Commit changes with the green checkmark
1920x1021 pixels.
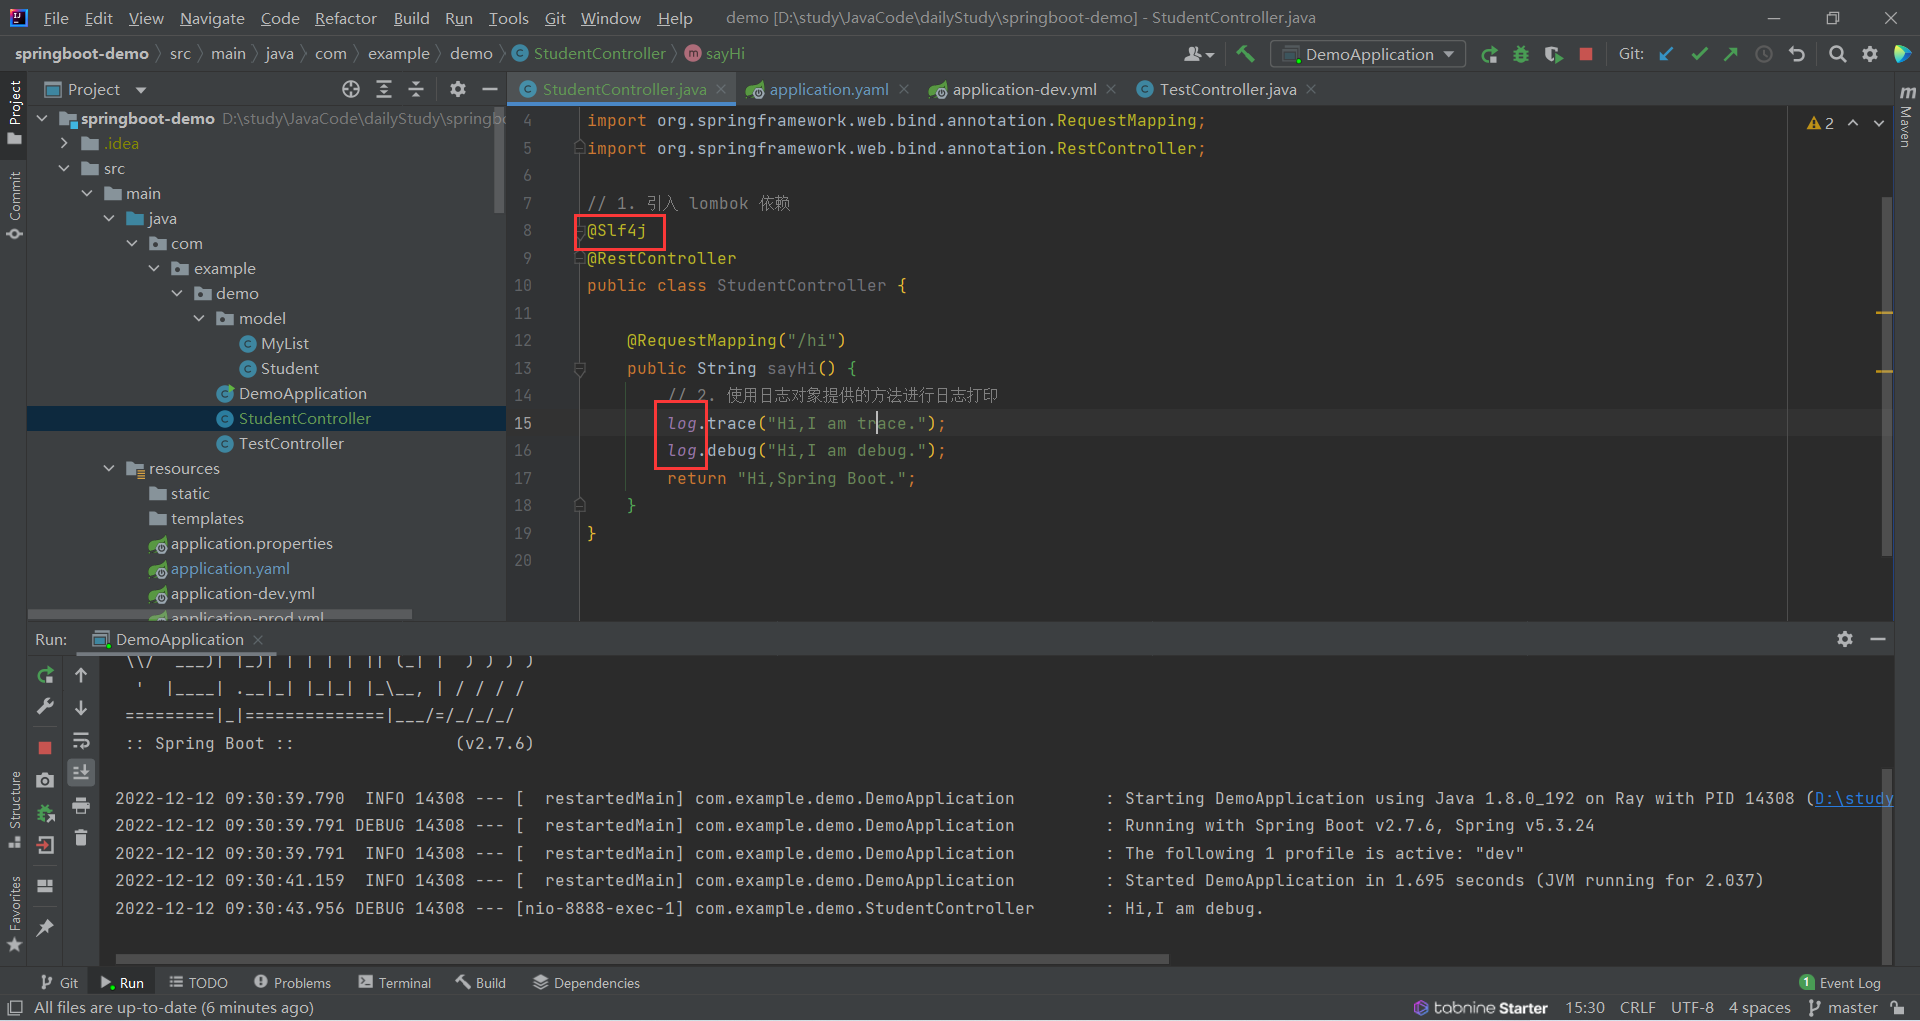click(x=1699, y=54)
